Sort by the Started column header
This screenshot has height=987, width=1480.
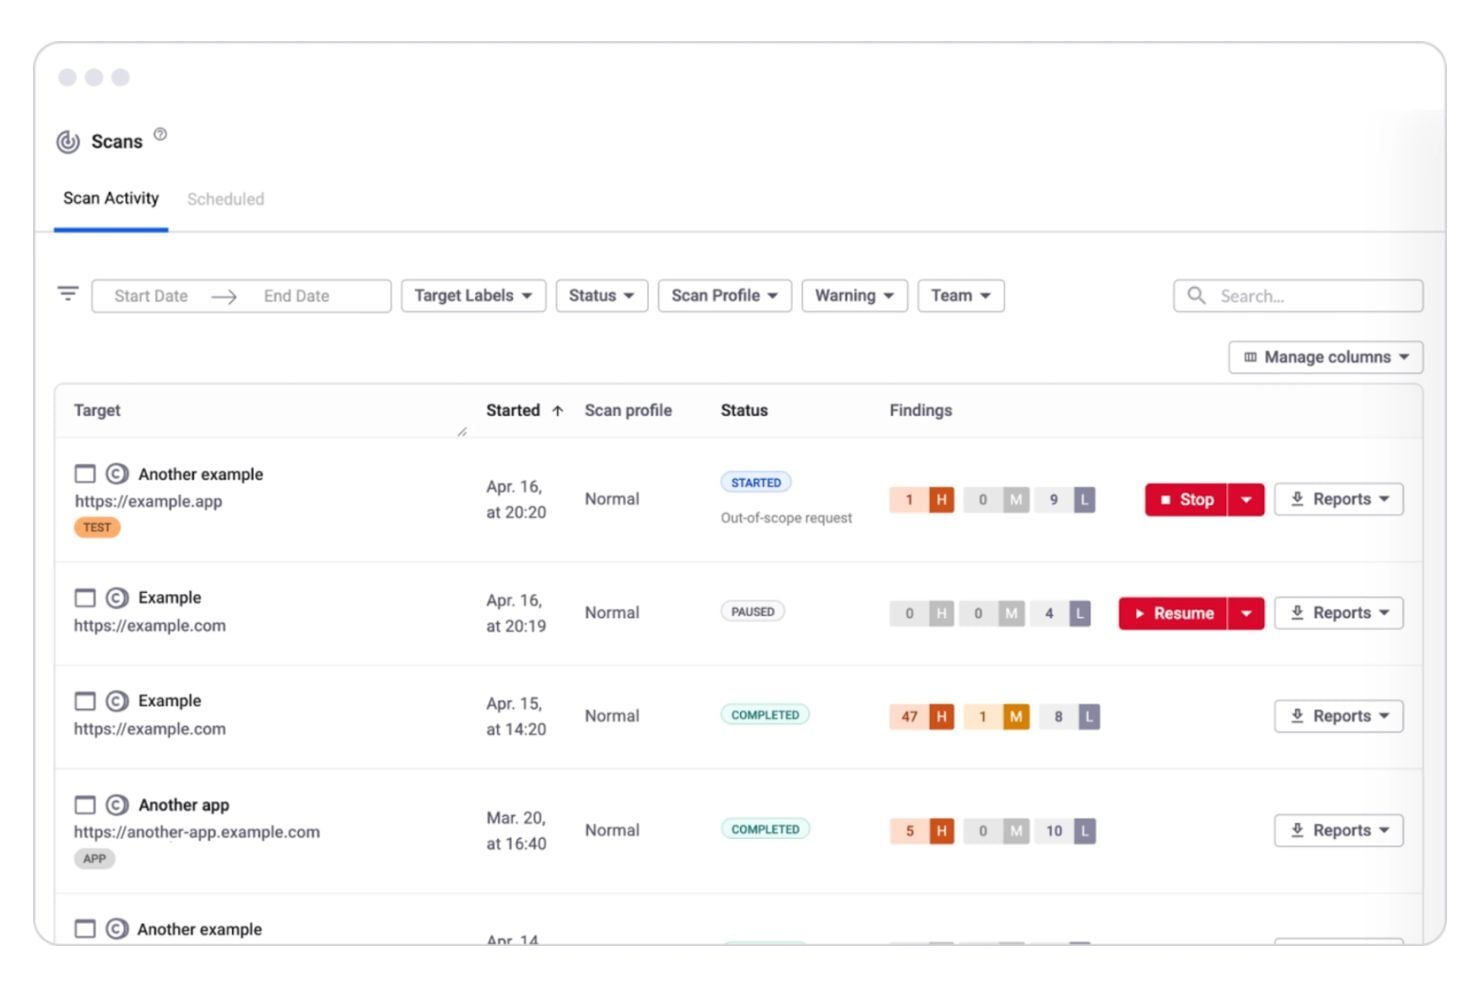(513, 410)
